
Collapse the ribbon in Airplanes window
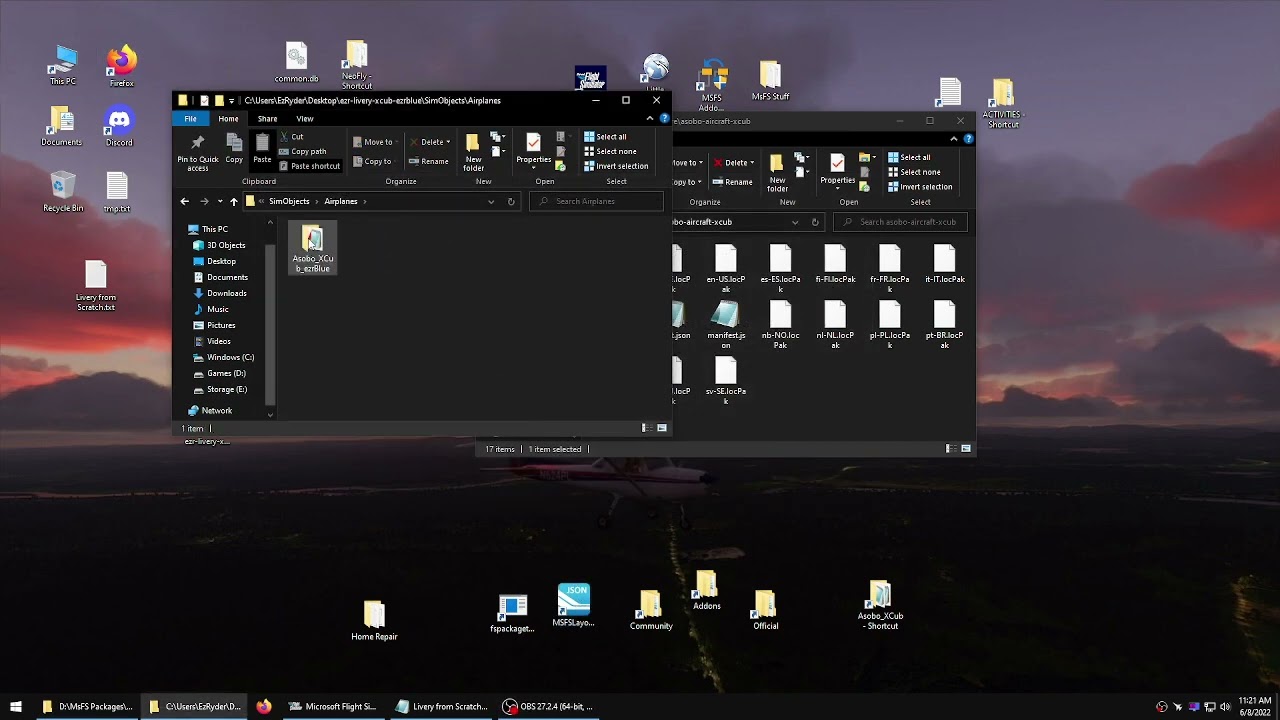point(650,119)
